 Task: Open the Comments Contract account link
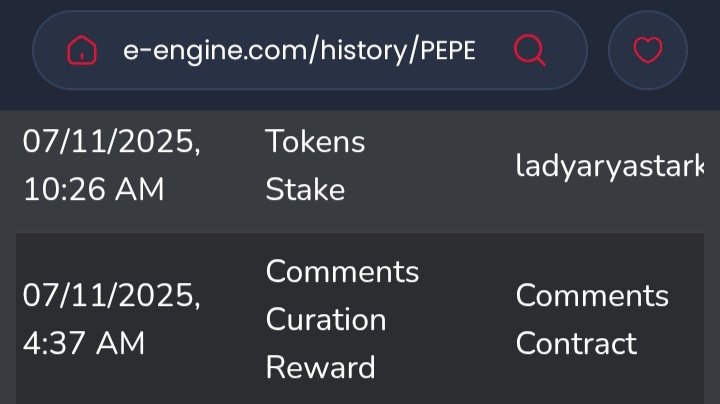pyautogui.click(x=592, y=319)
